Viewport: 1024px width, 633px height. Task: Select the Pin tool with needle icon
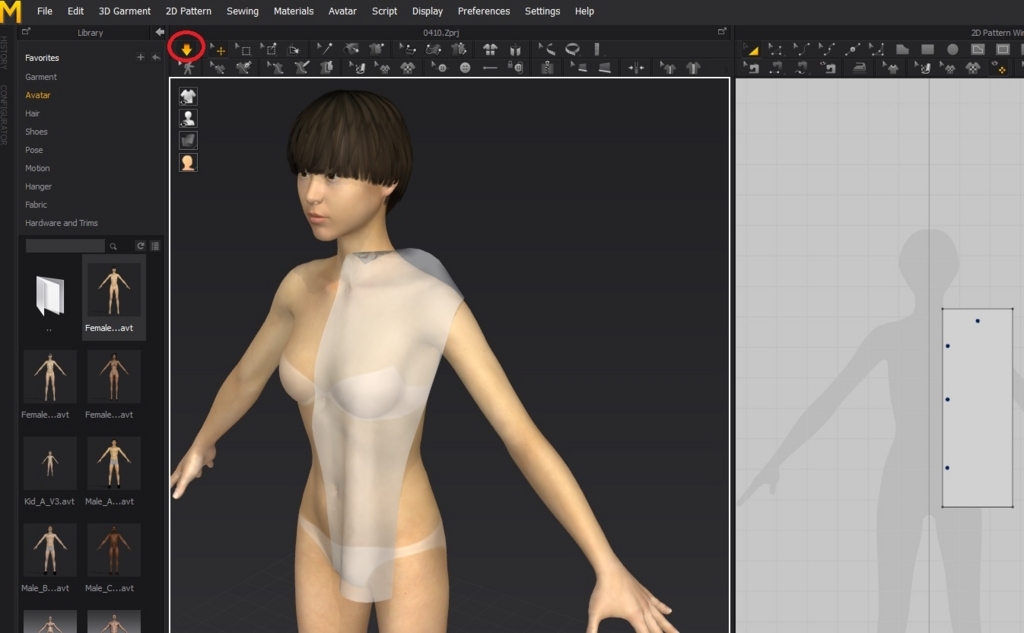pyautogui.click(x=324, y=49)
